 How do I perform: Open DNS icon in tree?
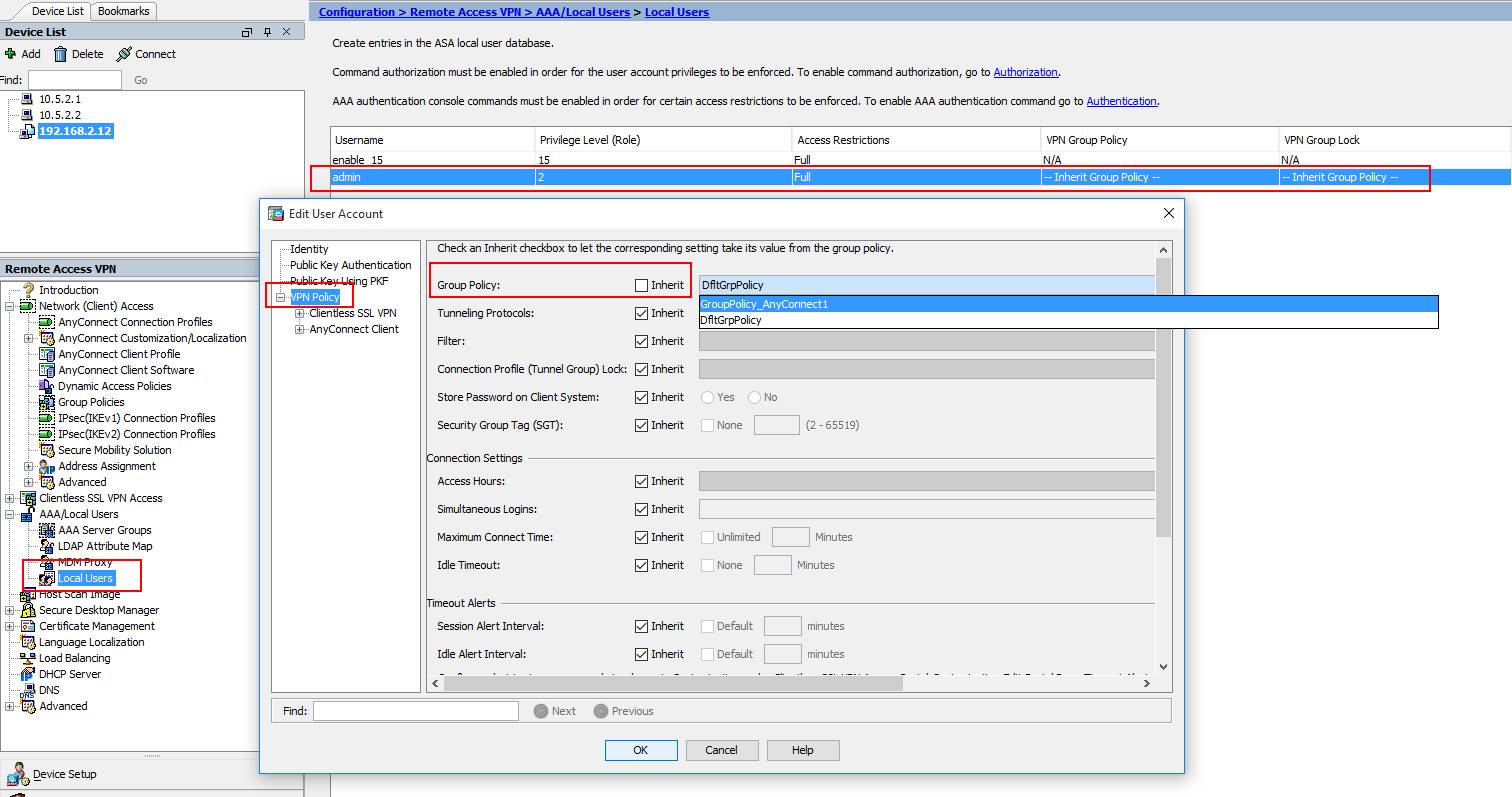tap(28, 690)
